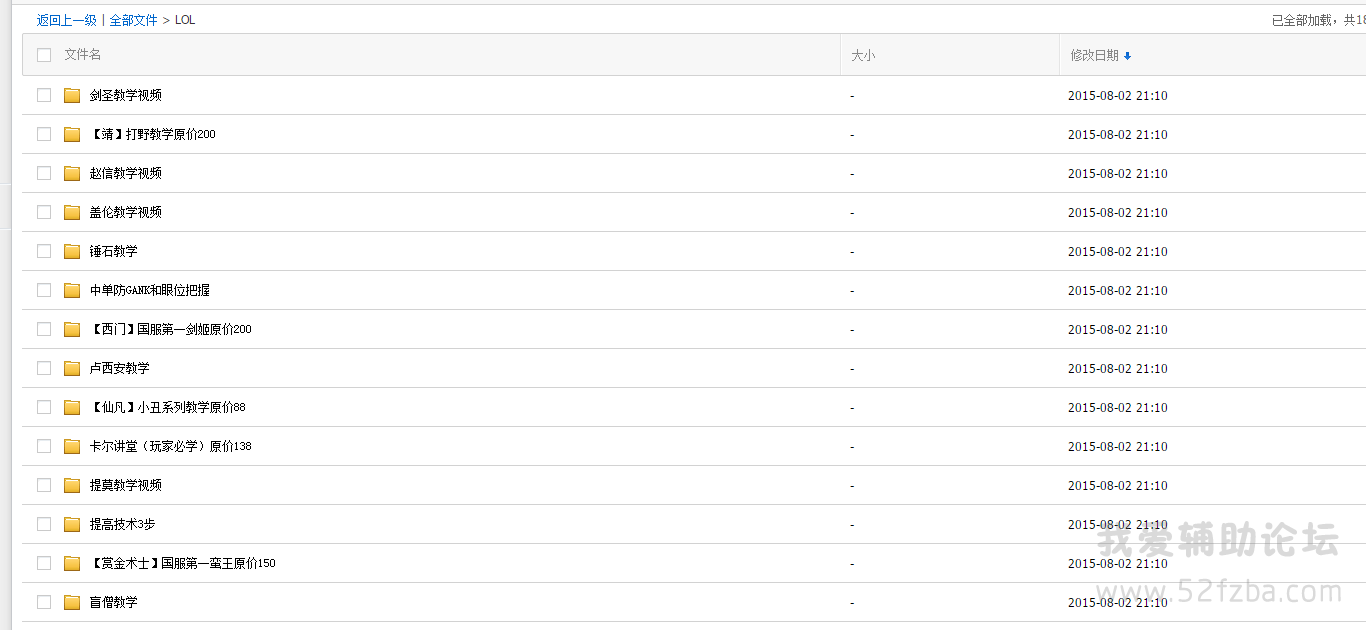Screen dimensions: 1366x630
Task: Sort list by 文件名 column header
Action: tap(83, 55)
